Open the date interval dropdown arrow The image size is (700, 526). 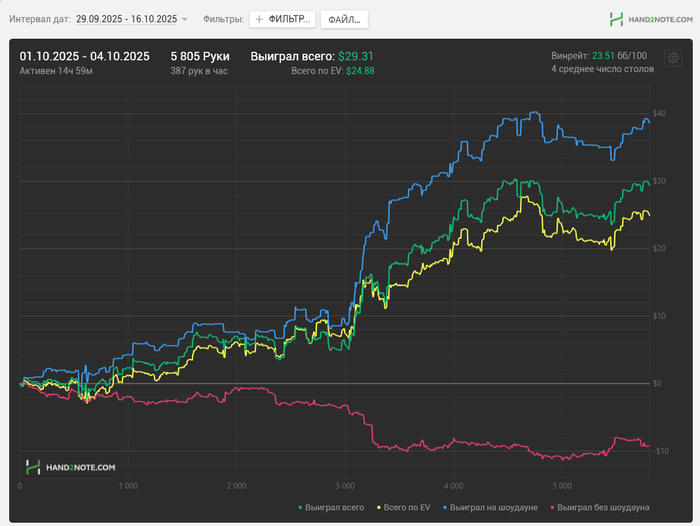(x=185, y=19)
